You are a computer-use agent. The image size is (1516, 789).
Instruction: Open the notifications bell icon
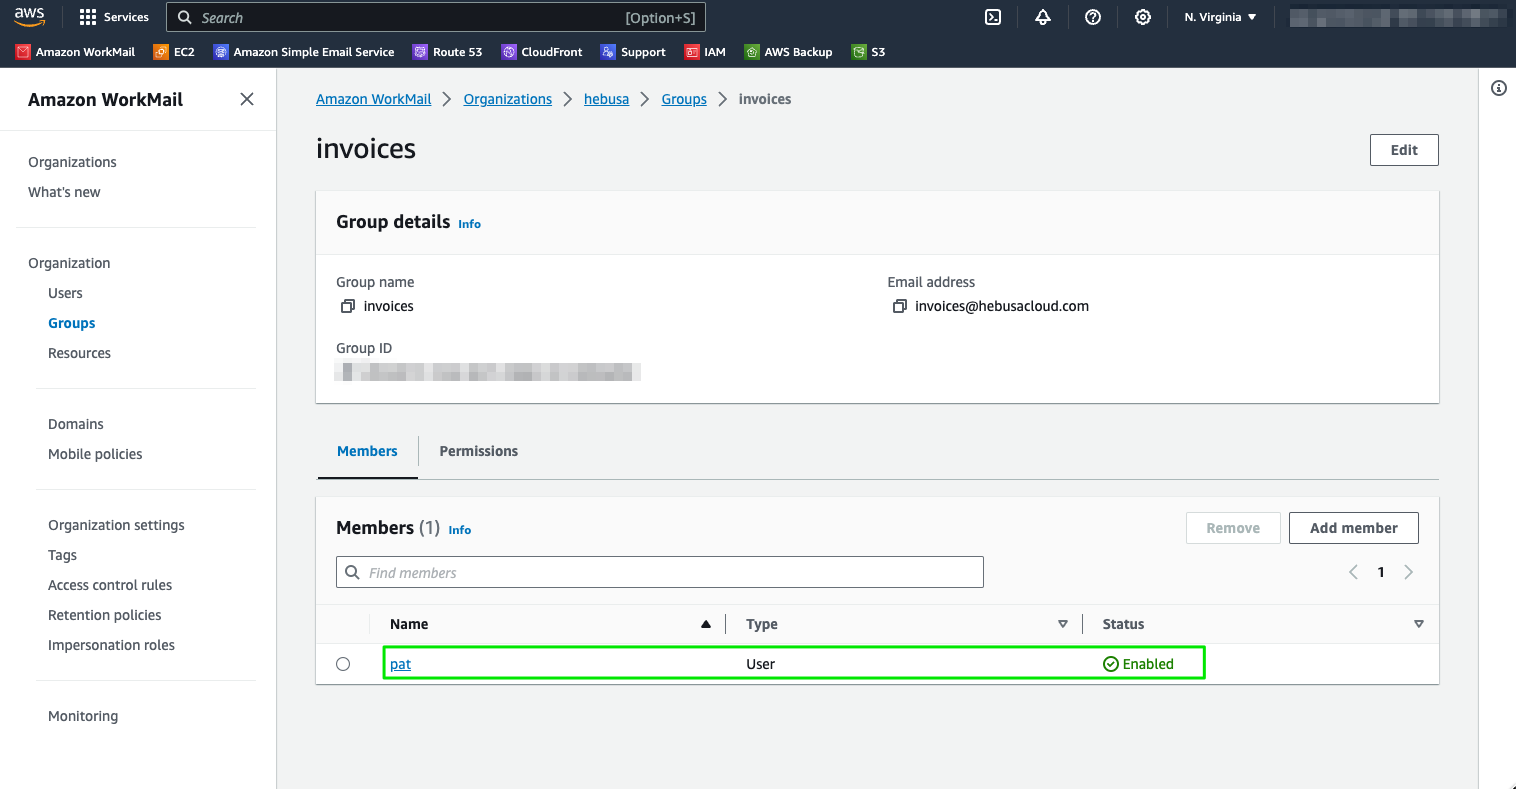point(1043,17)
